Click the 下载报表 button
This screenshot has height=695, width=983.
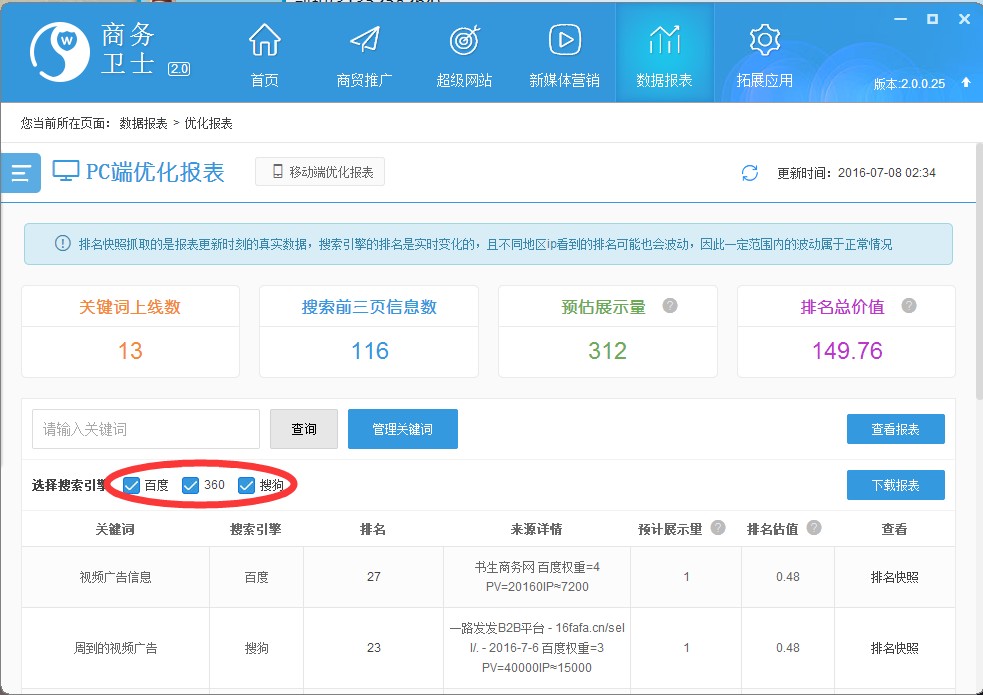click(895, 485)
